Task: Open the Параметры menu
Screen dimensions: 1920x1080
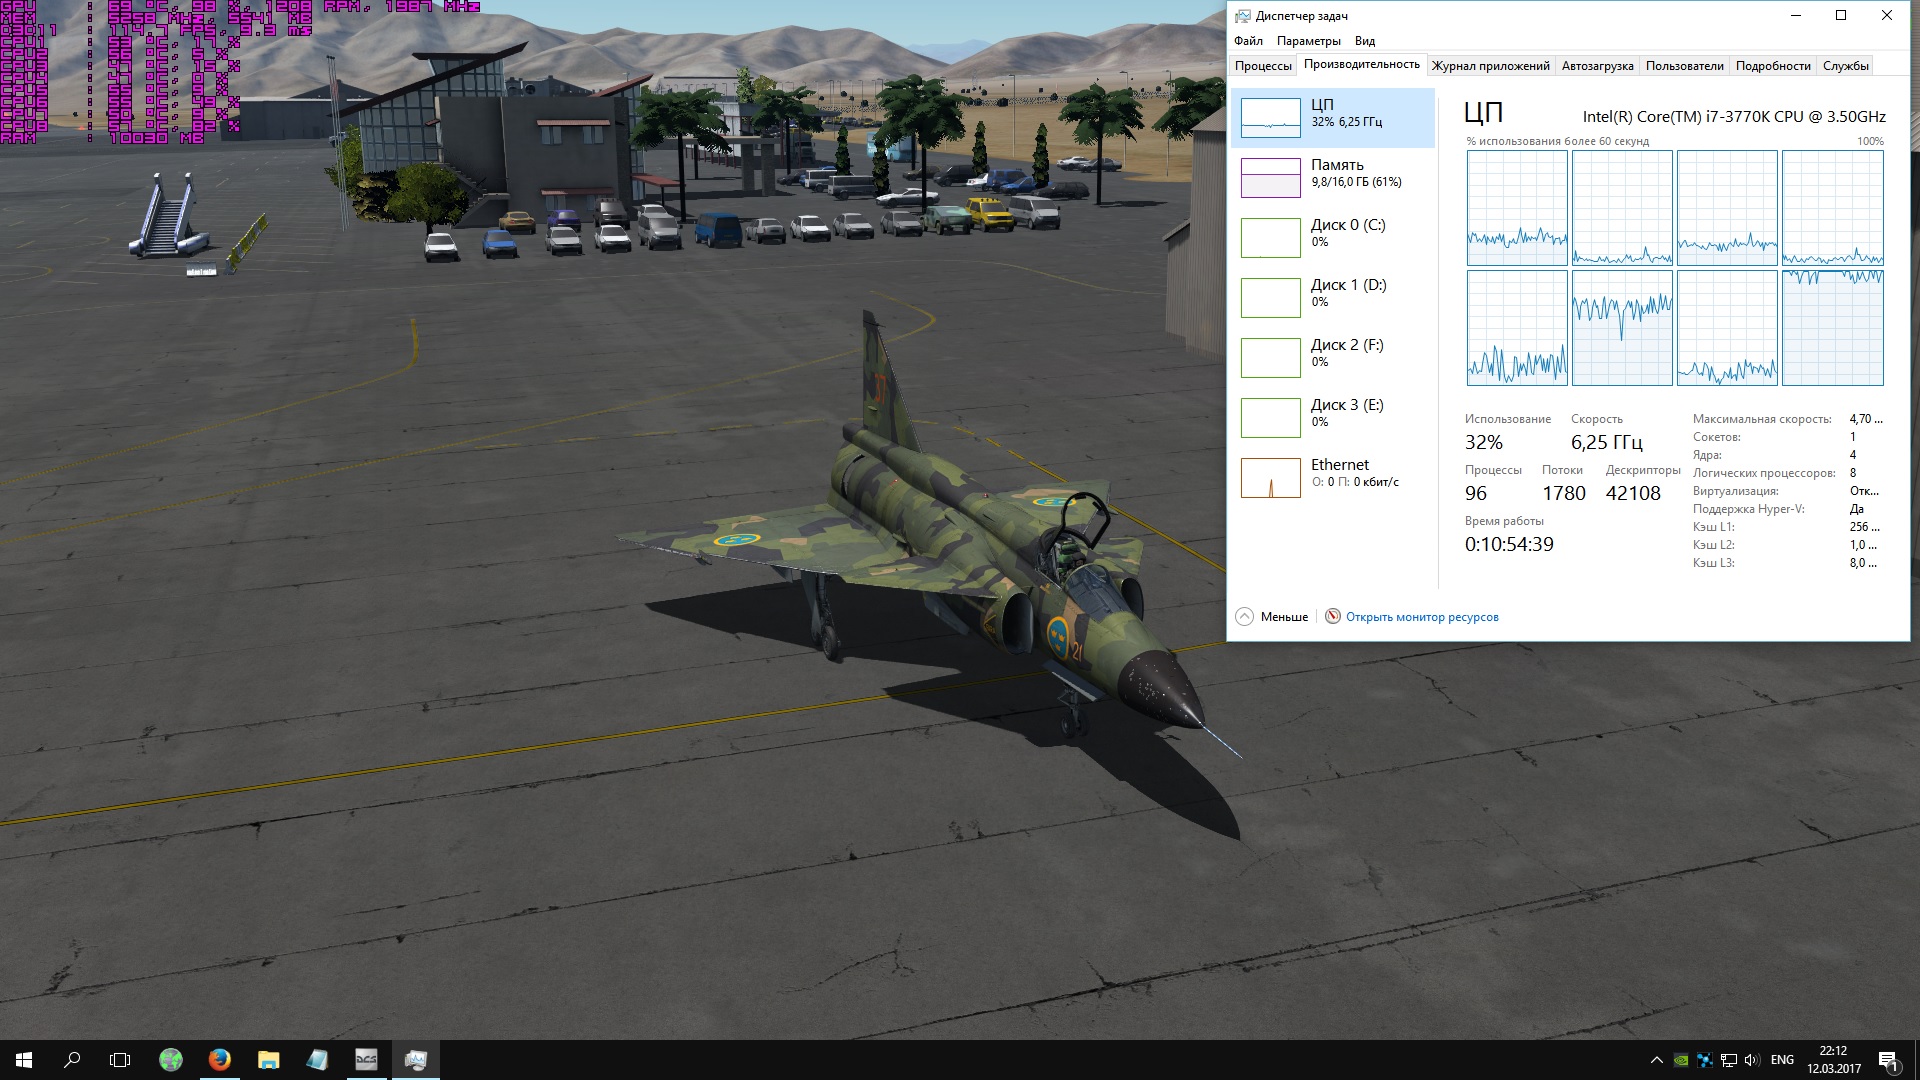Action: pos(1308,41)
